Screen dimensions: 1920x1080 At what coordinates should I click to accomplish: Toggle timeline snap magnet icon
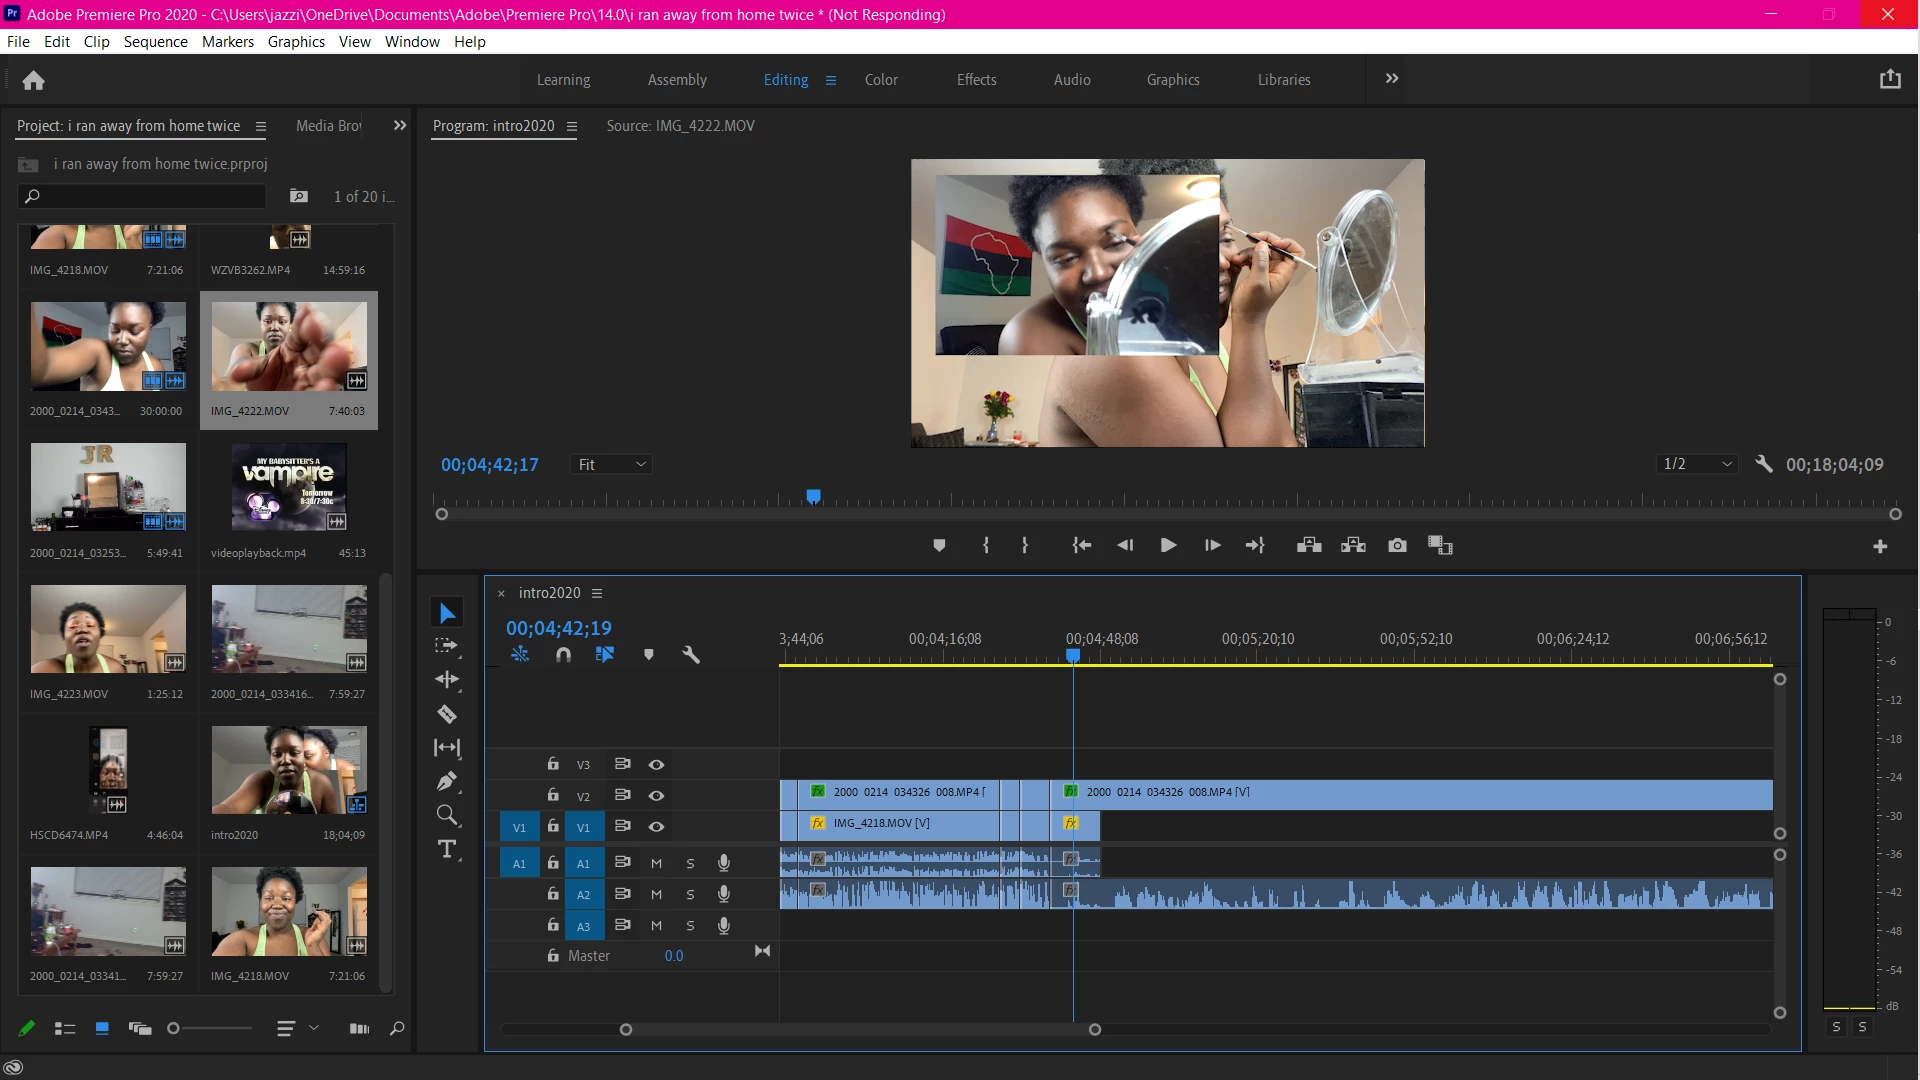pyautogui.click(x=563, y=654)
